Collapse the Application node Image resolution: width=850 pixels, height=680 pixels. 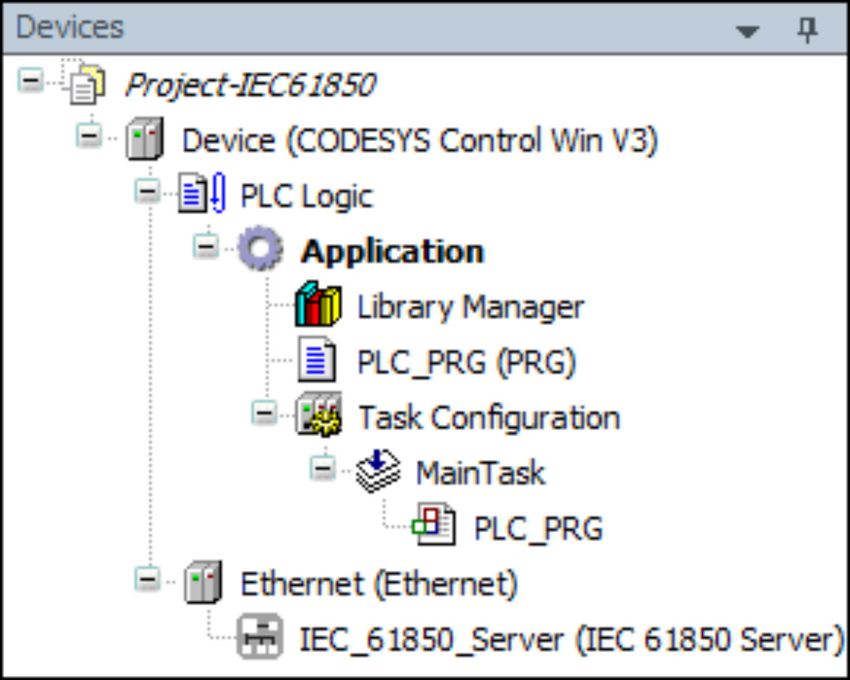206,247
